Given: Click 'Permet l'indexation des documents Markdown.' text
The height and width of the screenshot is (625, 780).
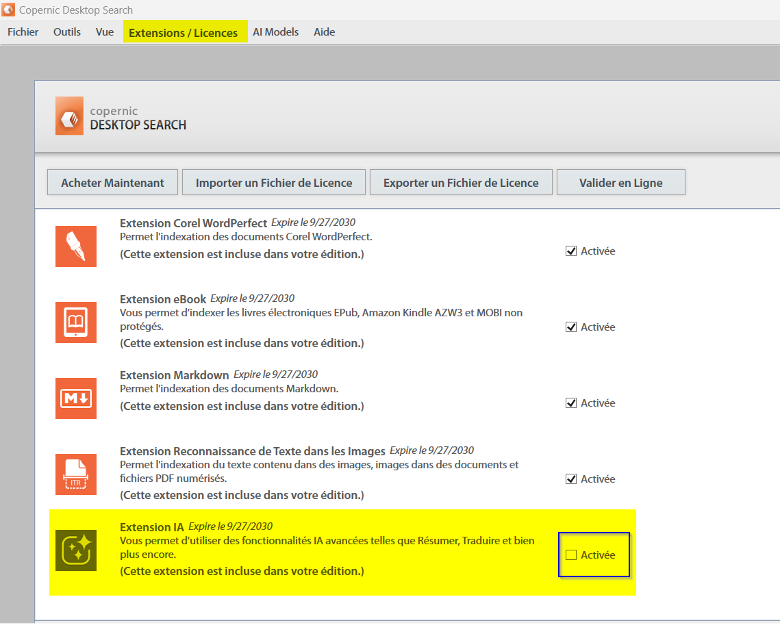Looking at the screenshot, I should point(229,389).
